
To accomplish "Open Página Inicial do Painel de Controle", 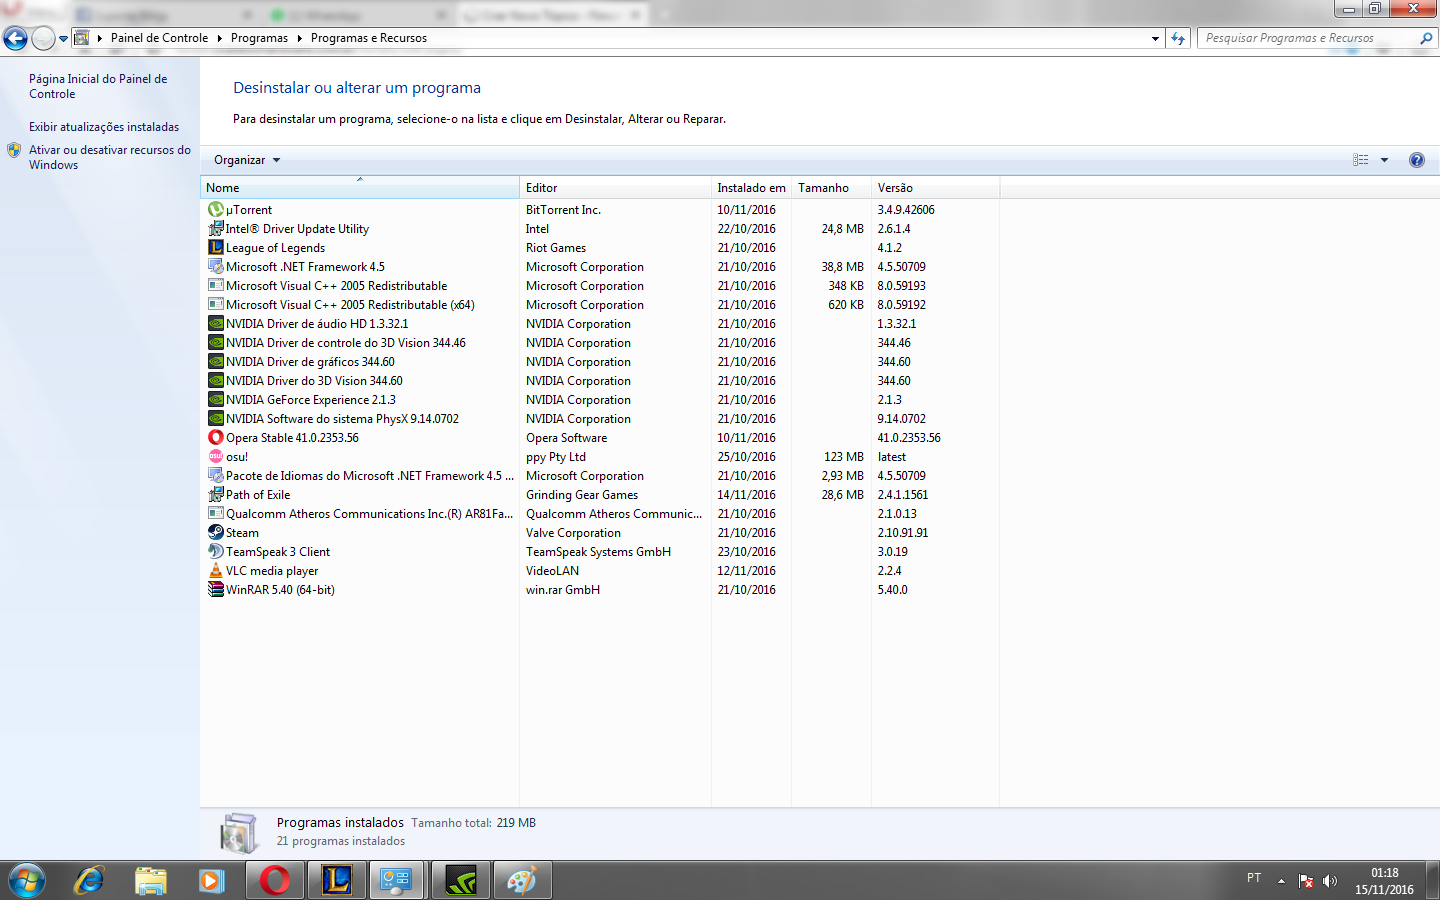I will (98, 86).
